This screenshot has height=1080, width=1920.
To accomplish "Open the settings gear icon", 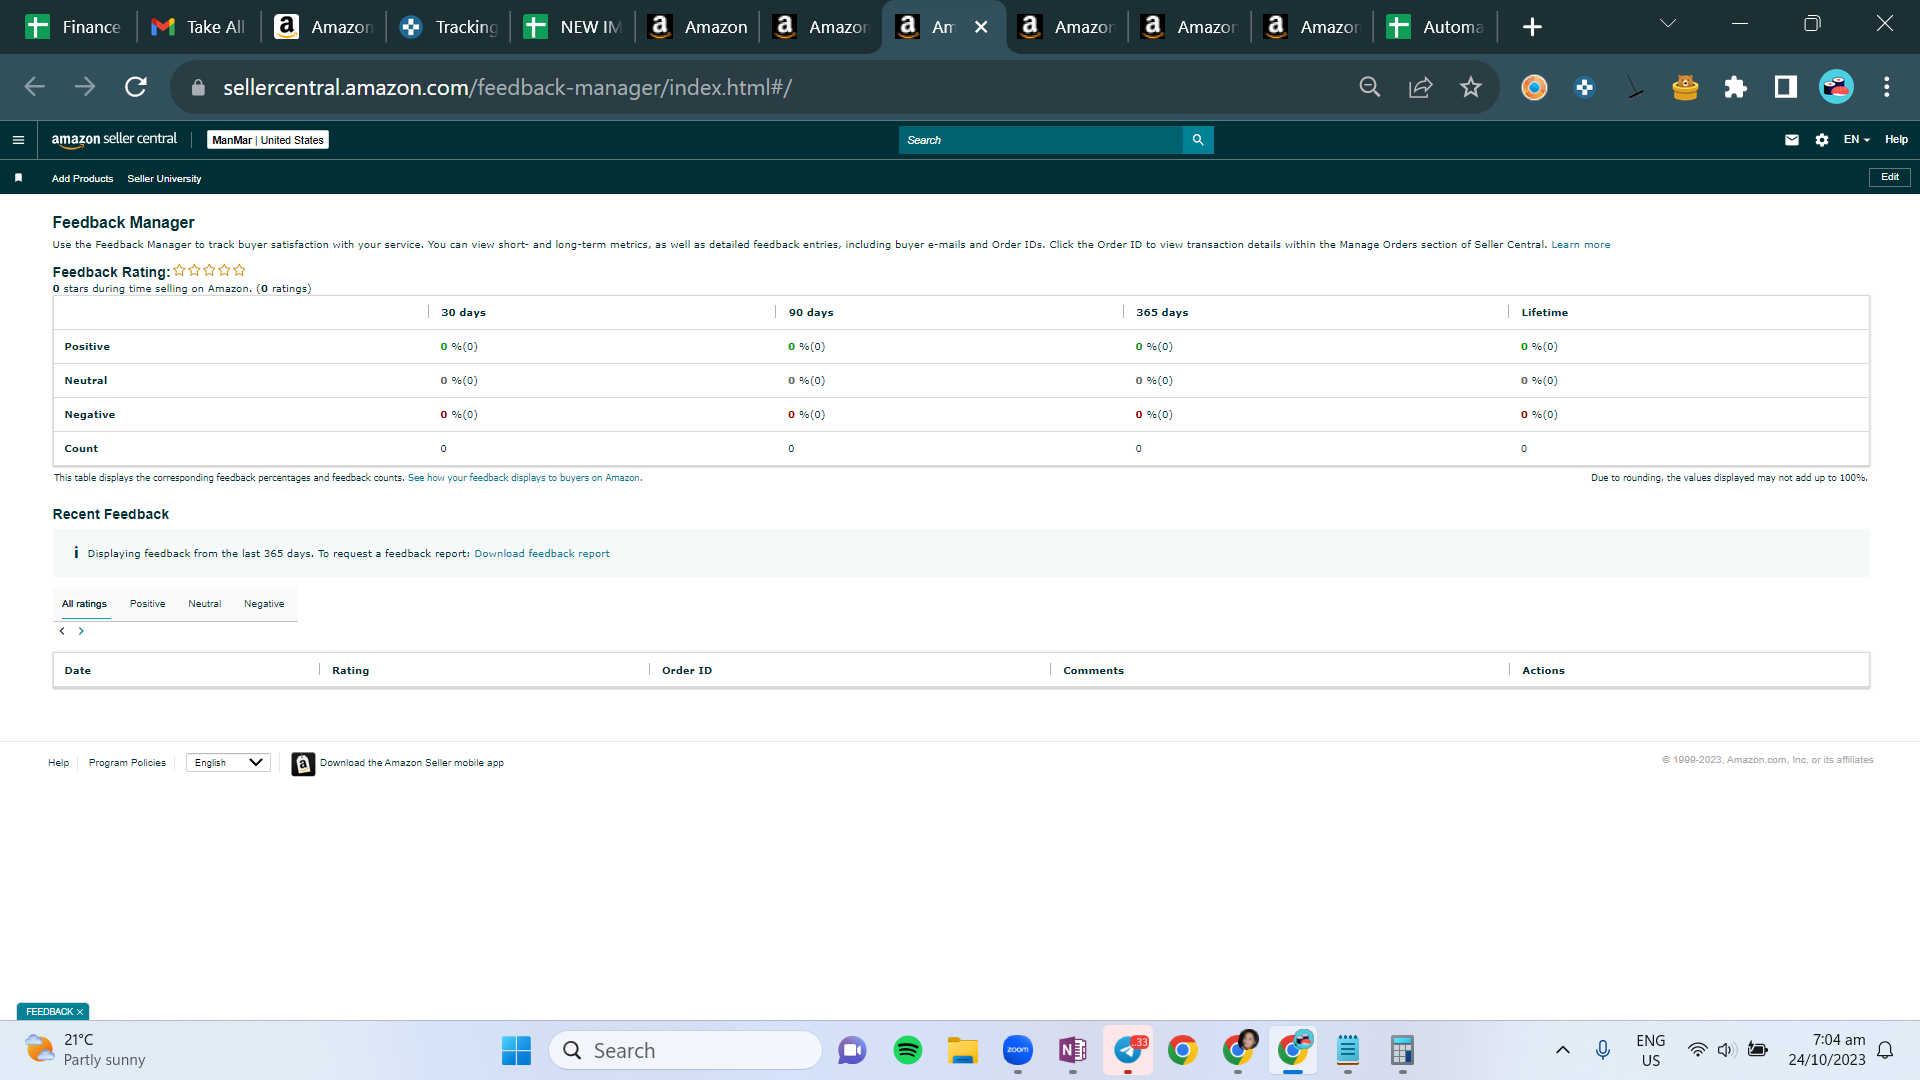I will 1822,140.
